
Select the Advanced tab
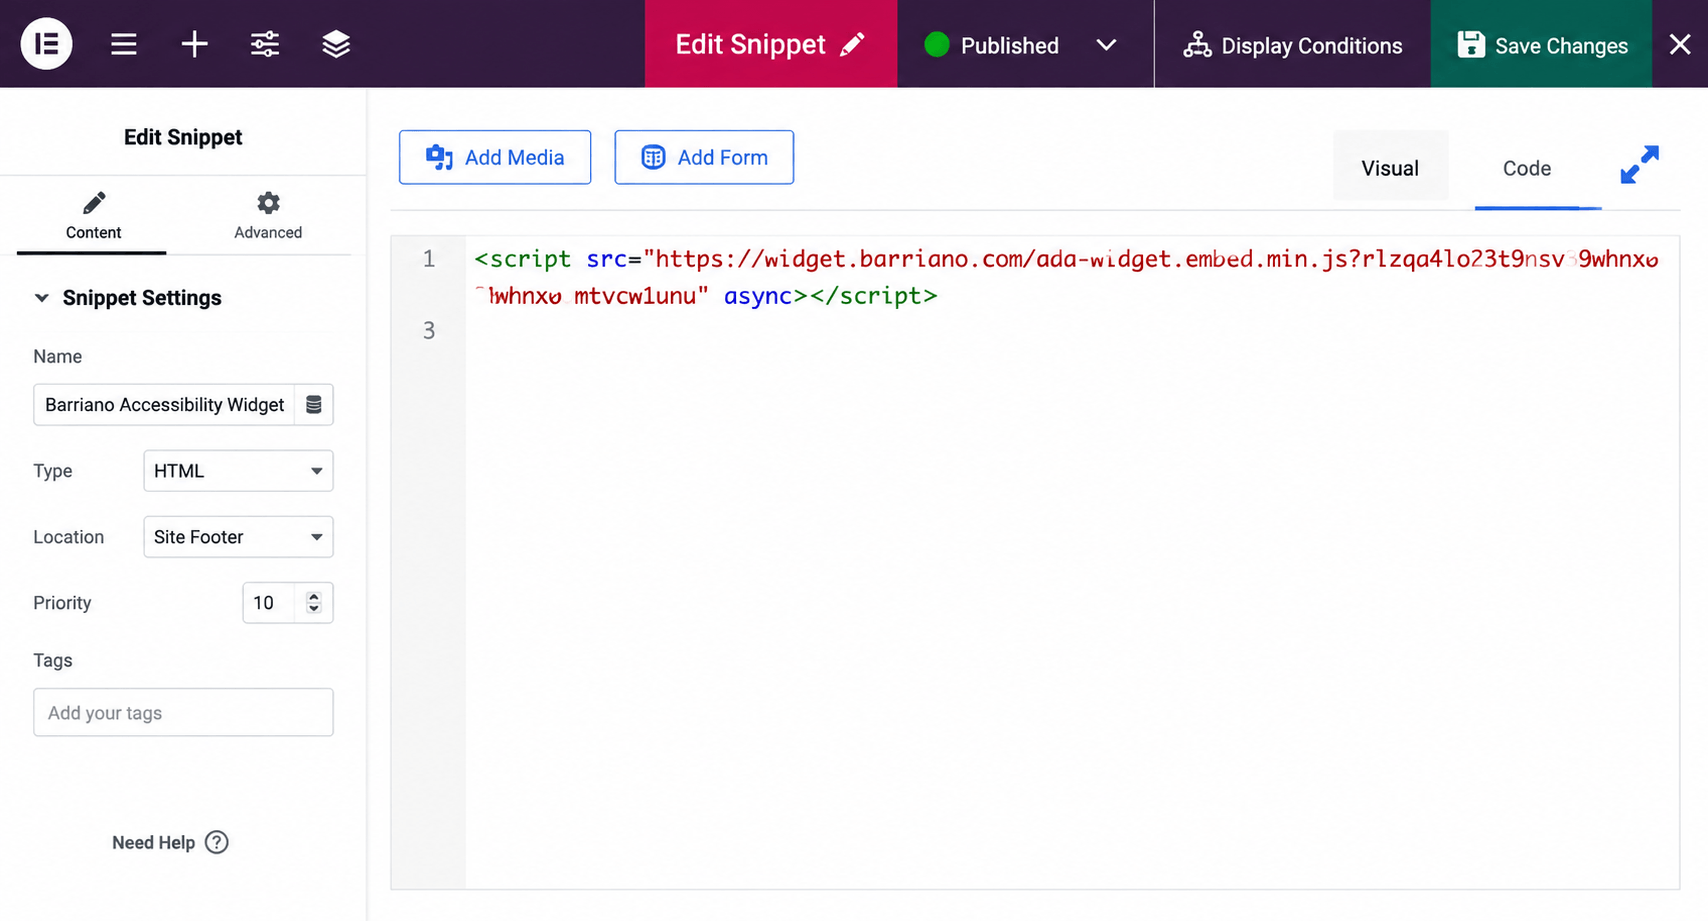tap(268, 217)
